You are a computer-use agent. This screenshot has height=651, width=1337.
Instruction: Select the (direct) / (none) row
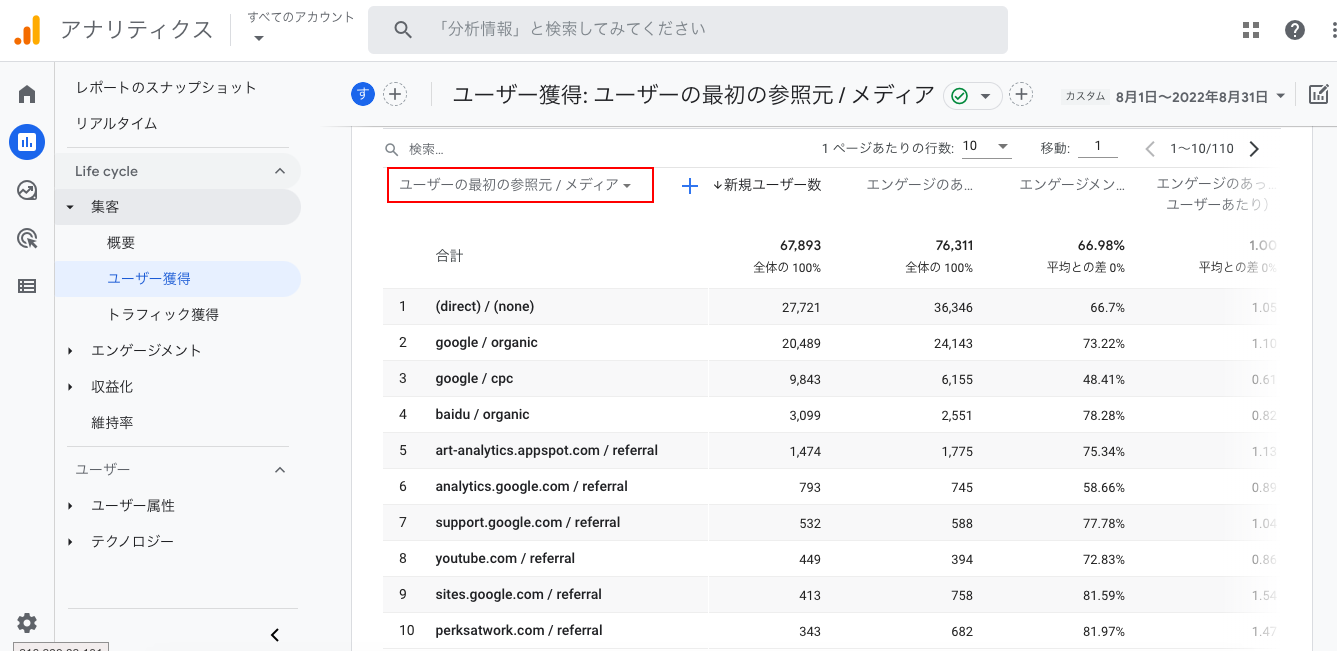[830, 307]
